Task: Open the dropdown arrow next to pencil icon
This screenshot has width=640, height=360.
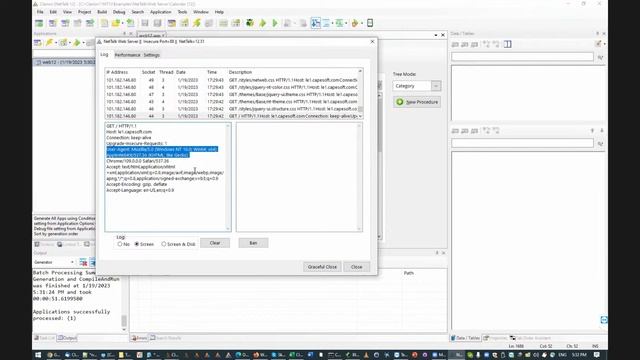Action: coord(604,44)
